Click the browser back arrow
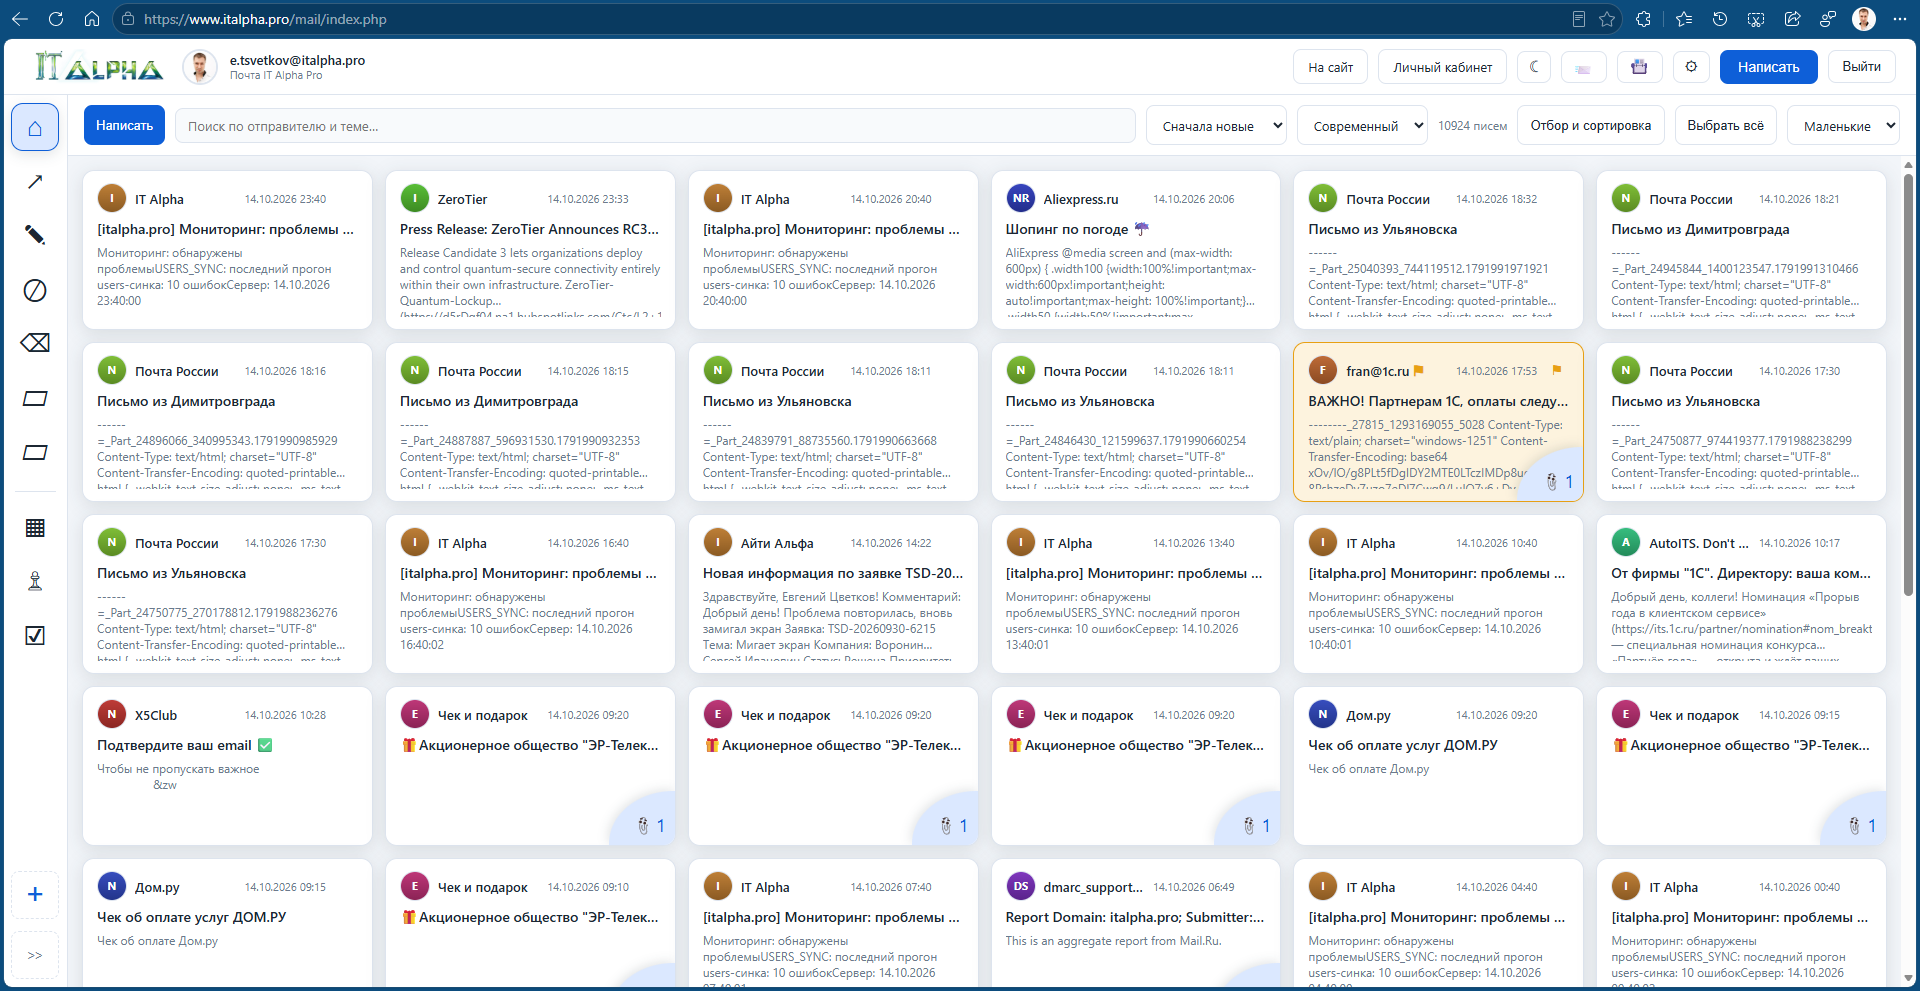 pos(20,19)
